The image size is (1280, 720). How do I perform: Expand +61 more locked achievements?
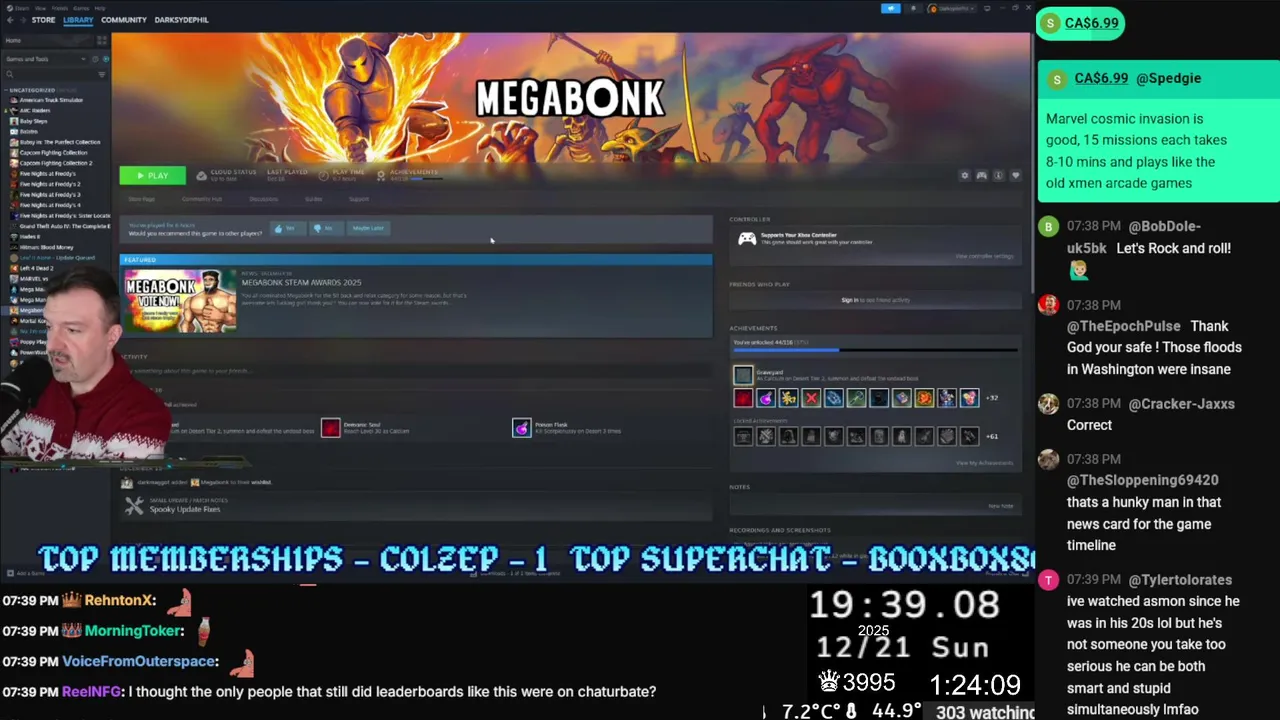point(992,437)
